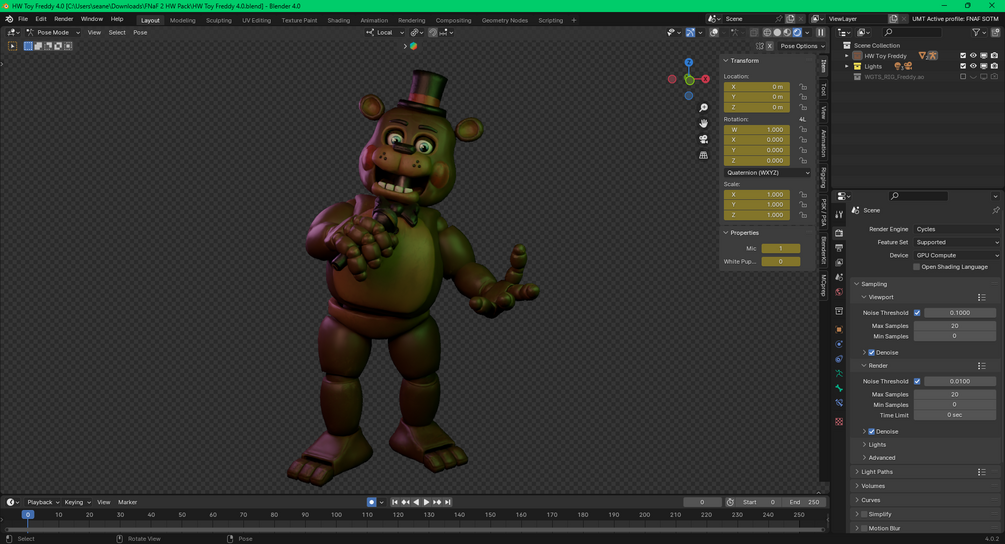Viewport: 1005px width, 544px height.
Task: Play the animation forward
Action: tap(426, 502)
